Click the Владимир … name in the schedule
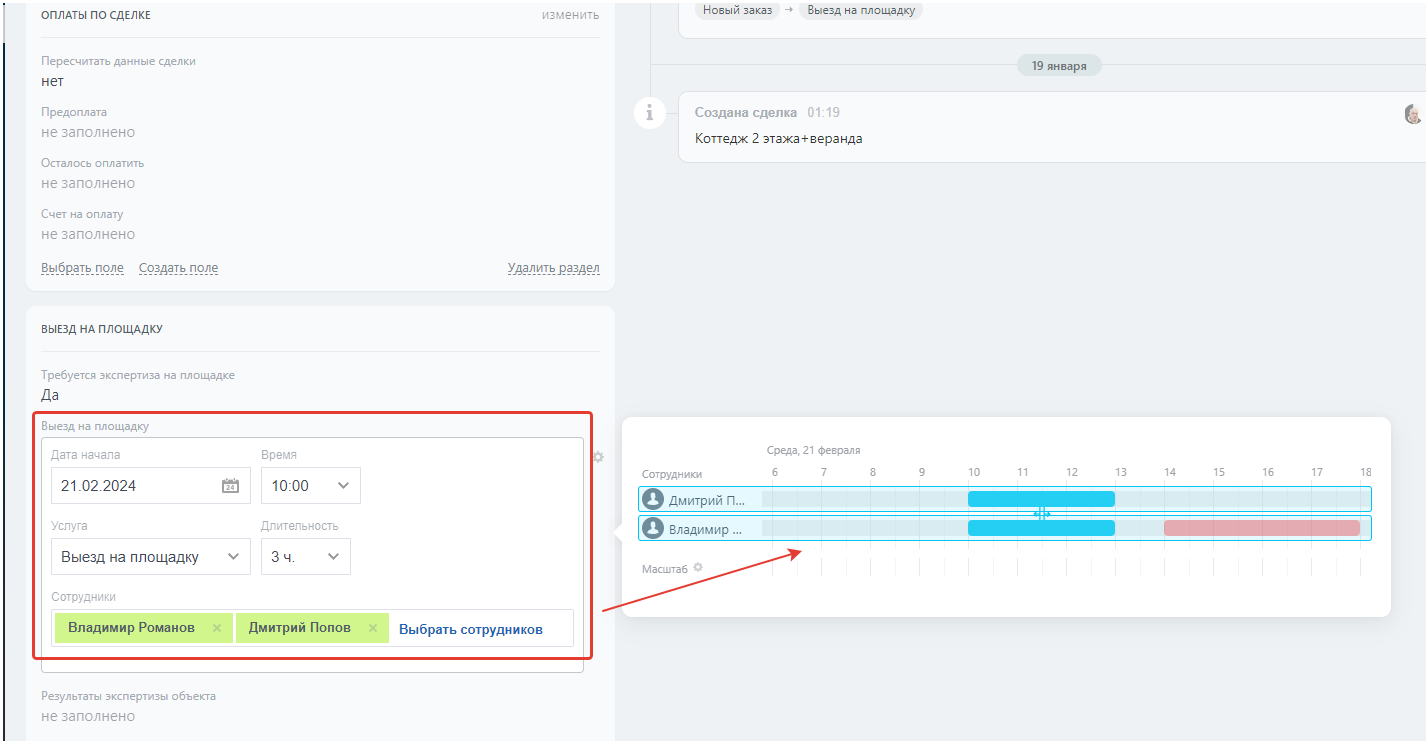The height and width of the screenshot is (741, 1426). coord(705,529)
